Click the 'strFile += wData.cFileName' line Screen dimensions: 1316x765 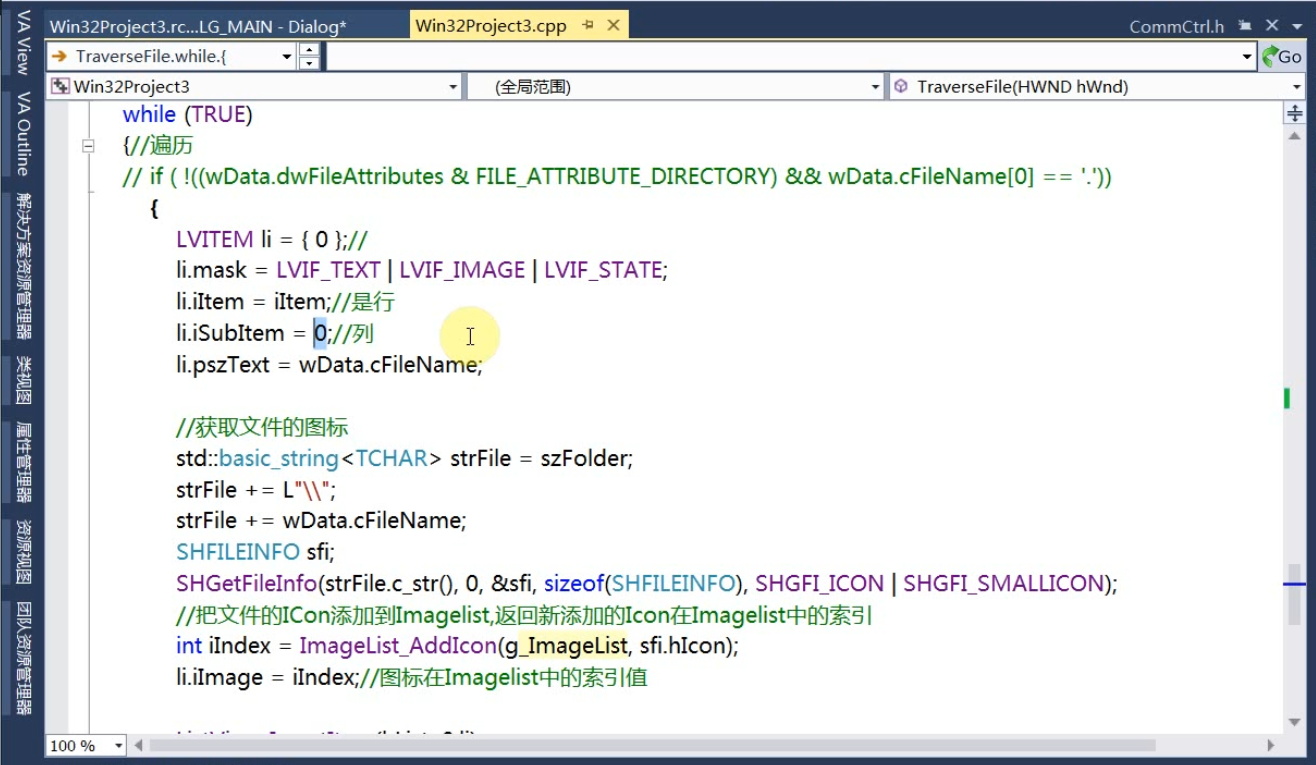pyautogui.click(x=321, y=521)
